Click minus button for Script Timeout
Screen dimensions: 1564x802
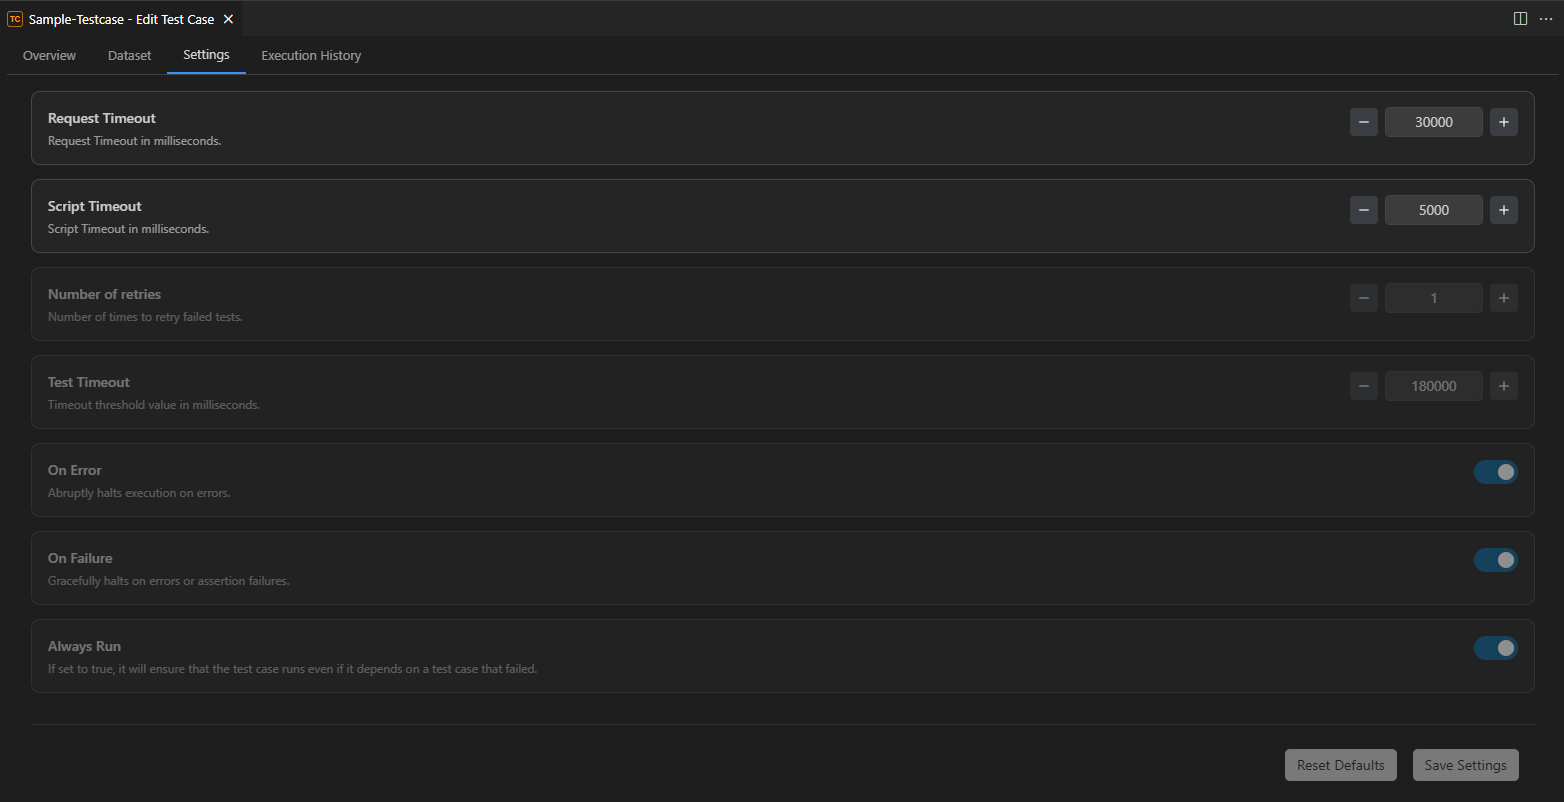1363,210
